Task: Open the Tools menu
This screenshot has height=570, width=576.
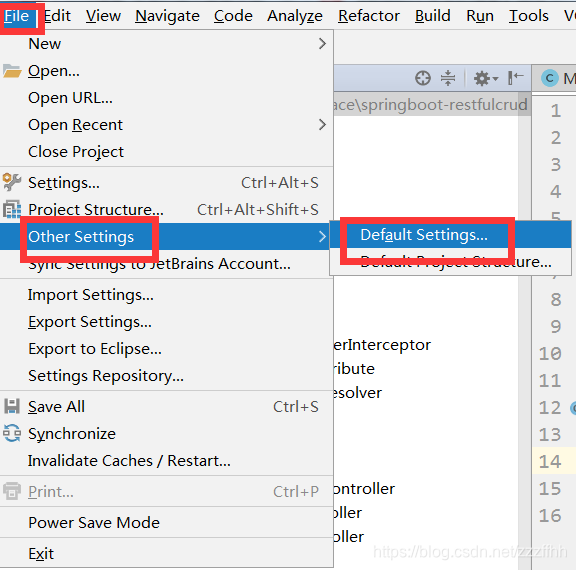Action: [x=529, y=16]
